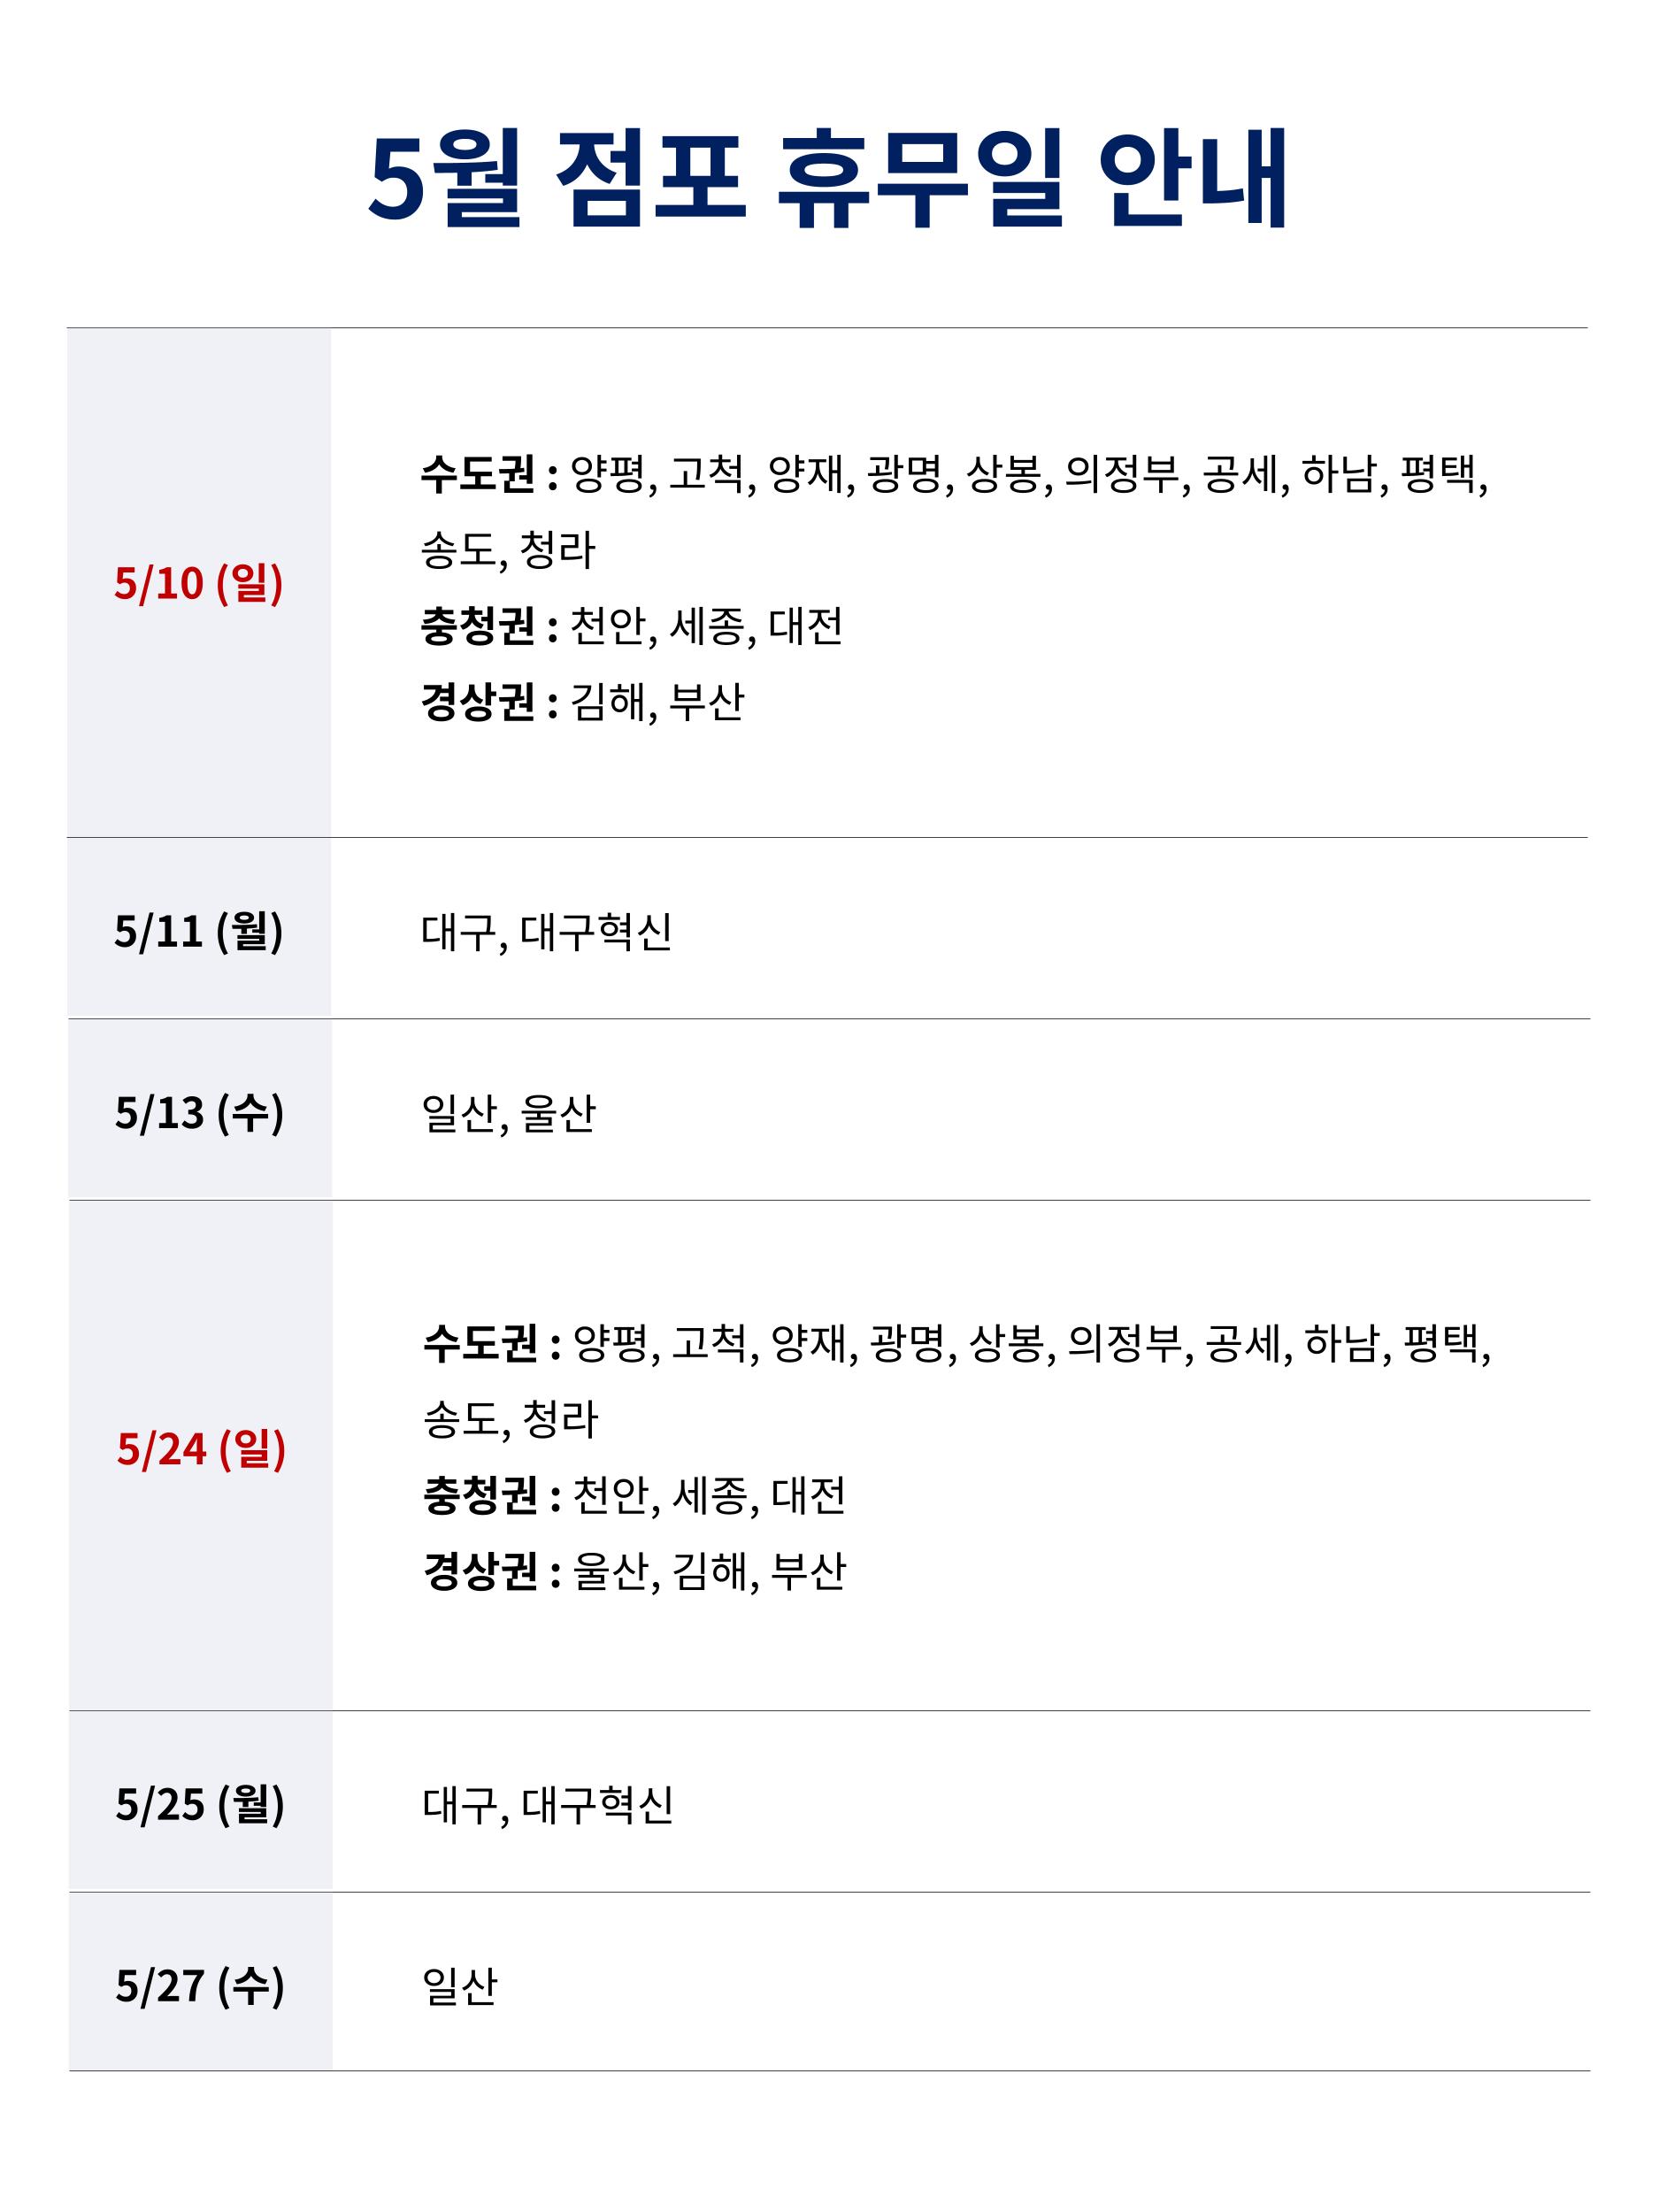
Task: Click the 충청권 label in the 5/10 row
Action: pos(478,626)
